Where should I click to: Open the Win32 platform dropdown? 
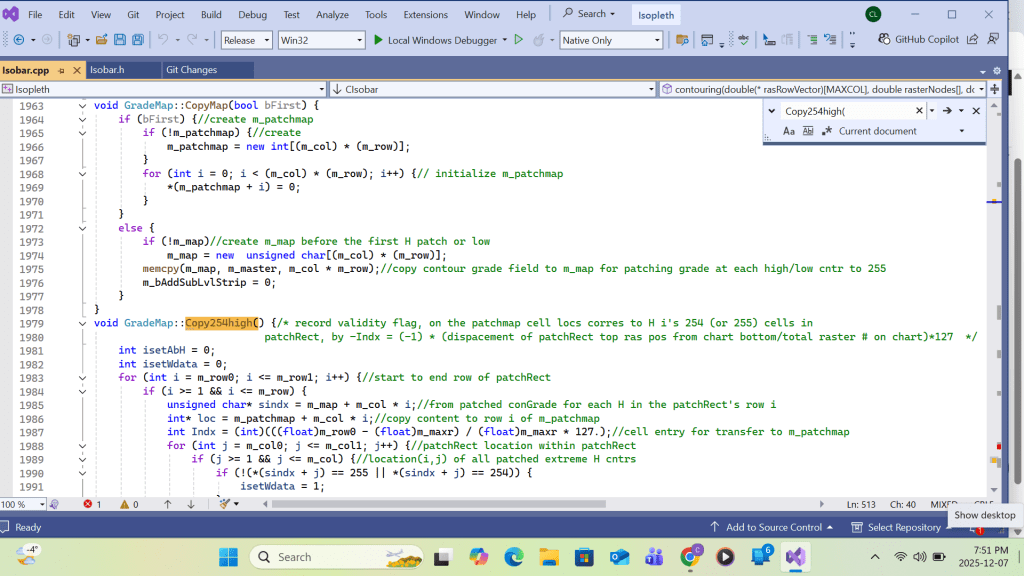coord(321,40)
